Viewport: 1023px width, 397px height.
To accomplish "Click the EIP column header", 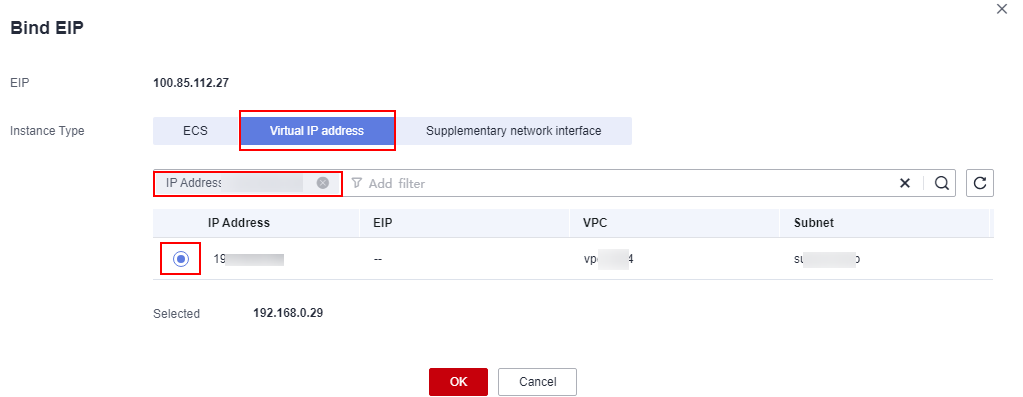I will point(382,223).
